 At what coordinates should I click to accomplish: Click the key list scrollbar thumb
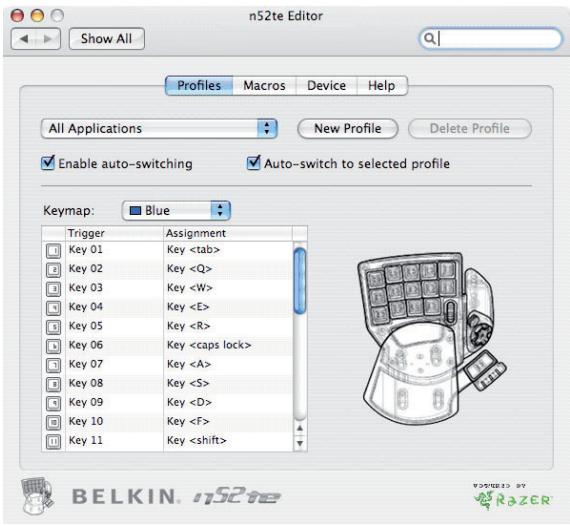[300, 280]
